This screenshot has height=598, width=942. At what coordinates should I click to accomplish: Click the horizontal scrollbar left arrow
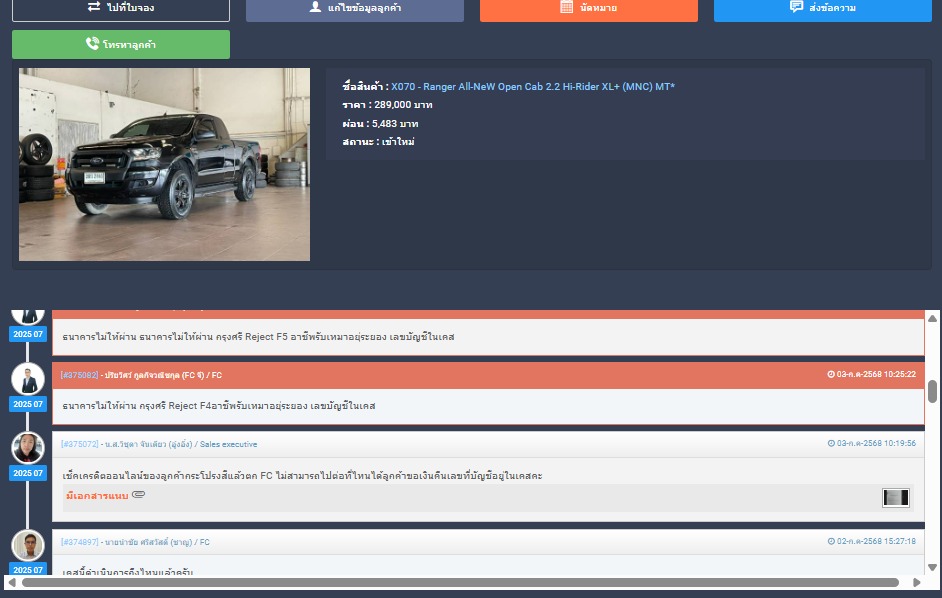point(11,582)
